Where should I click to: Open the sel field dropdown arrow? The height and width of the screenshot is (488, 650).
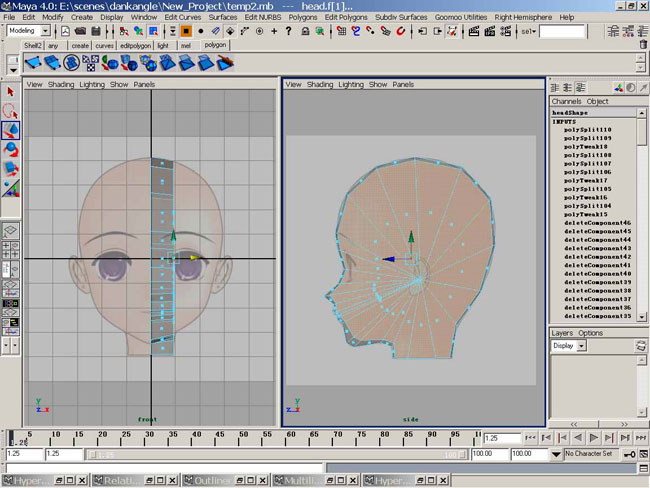click(534, 32)
